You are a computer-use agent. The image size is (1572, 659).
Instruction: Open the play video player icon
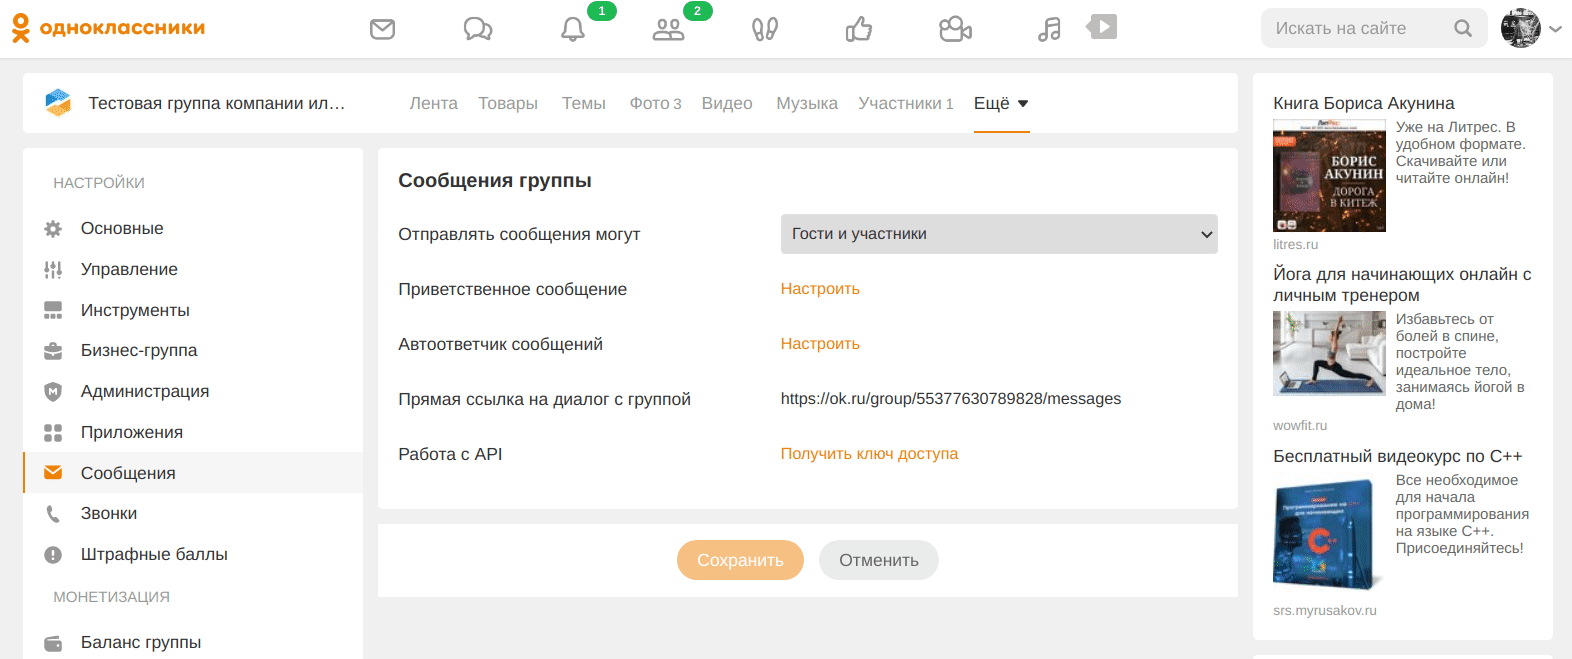click(x=1102, y=27)
